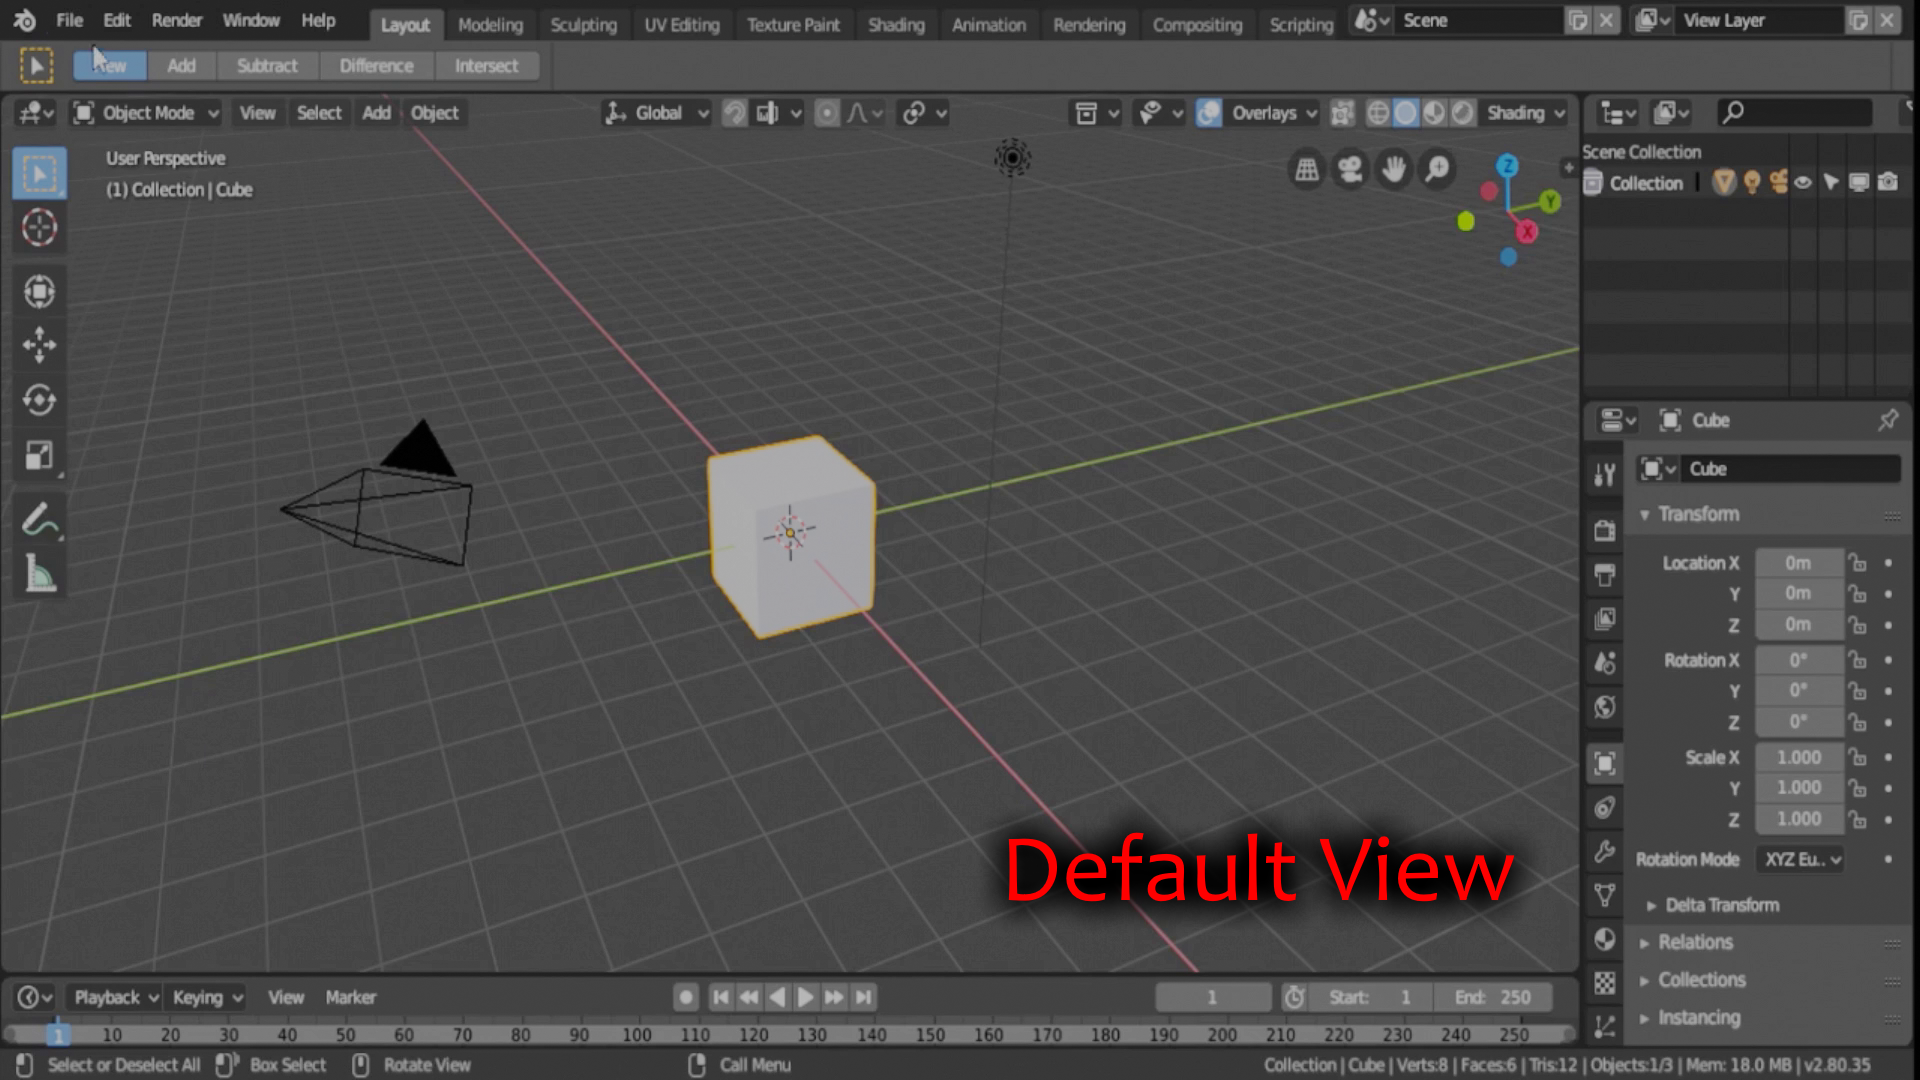Toggle camera view gizmo button

[1350, 170]
